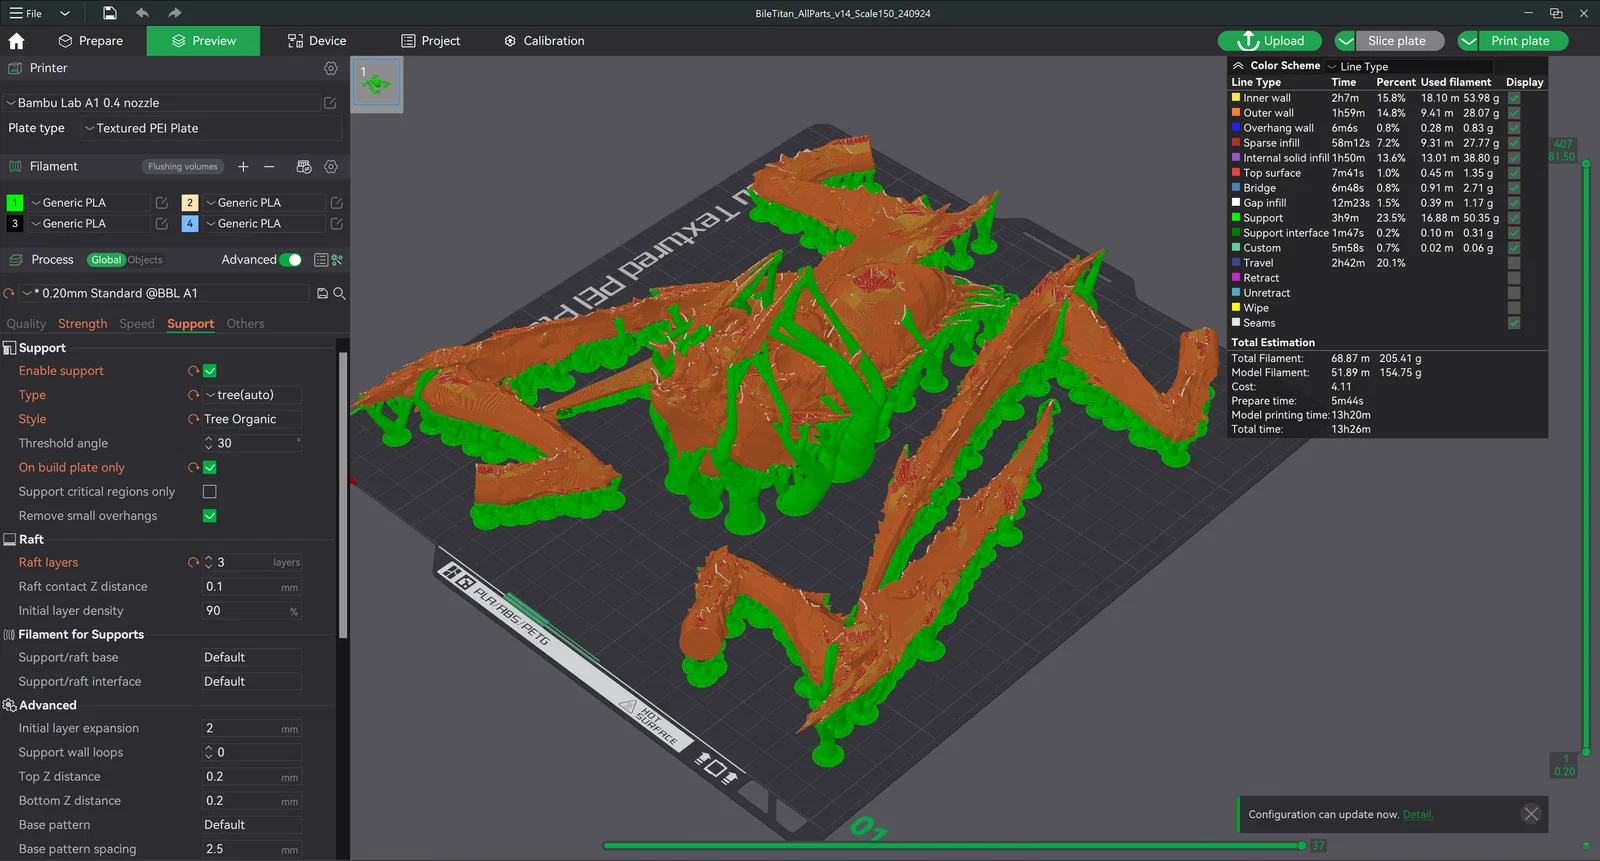Click the search process settings icon
This screenshot has width=1600, height=861.
339,293
